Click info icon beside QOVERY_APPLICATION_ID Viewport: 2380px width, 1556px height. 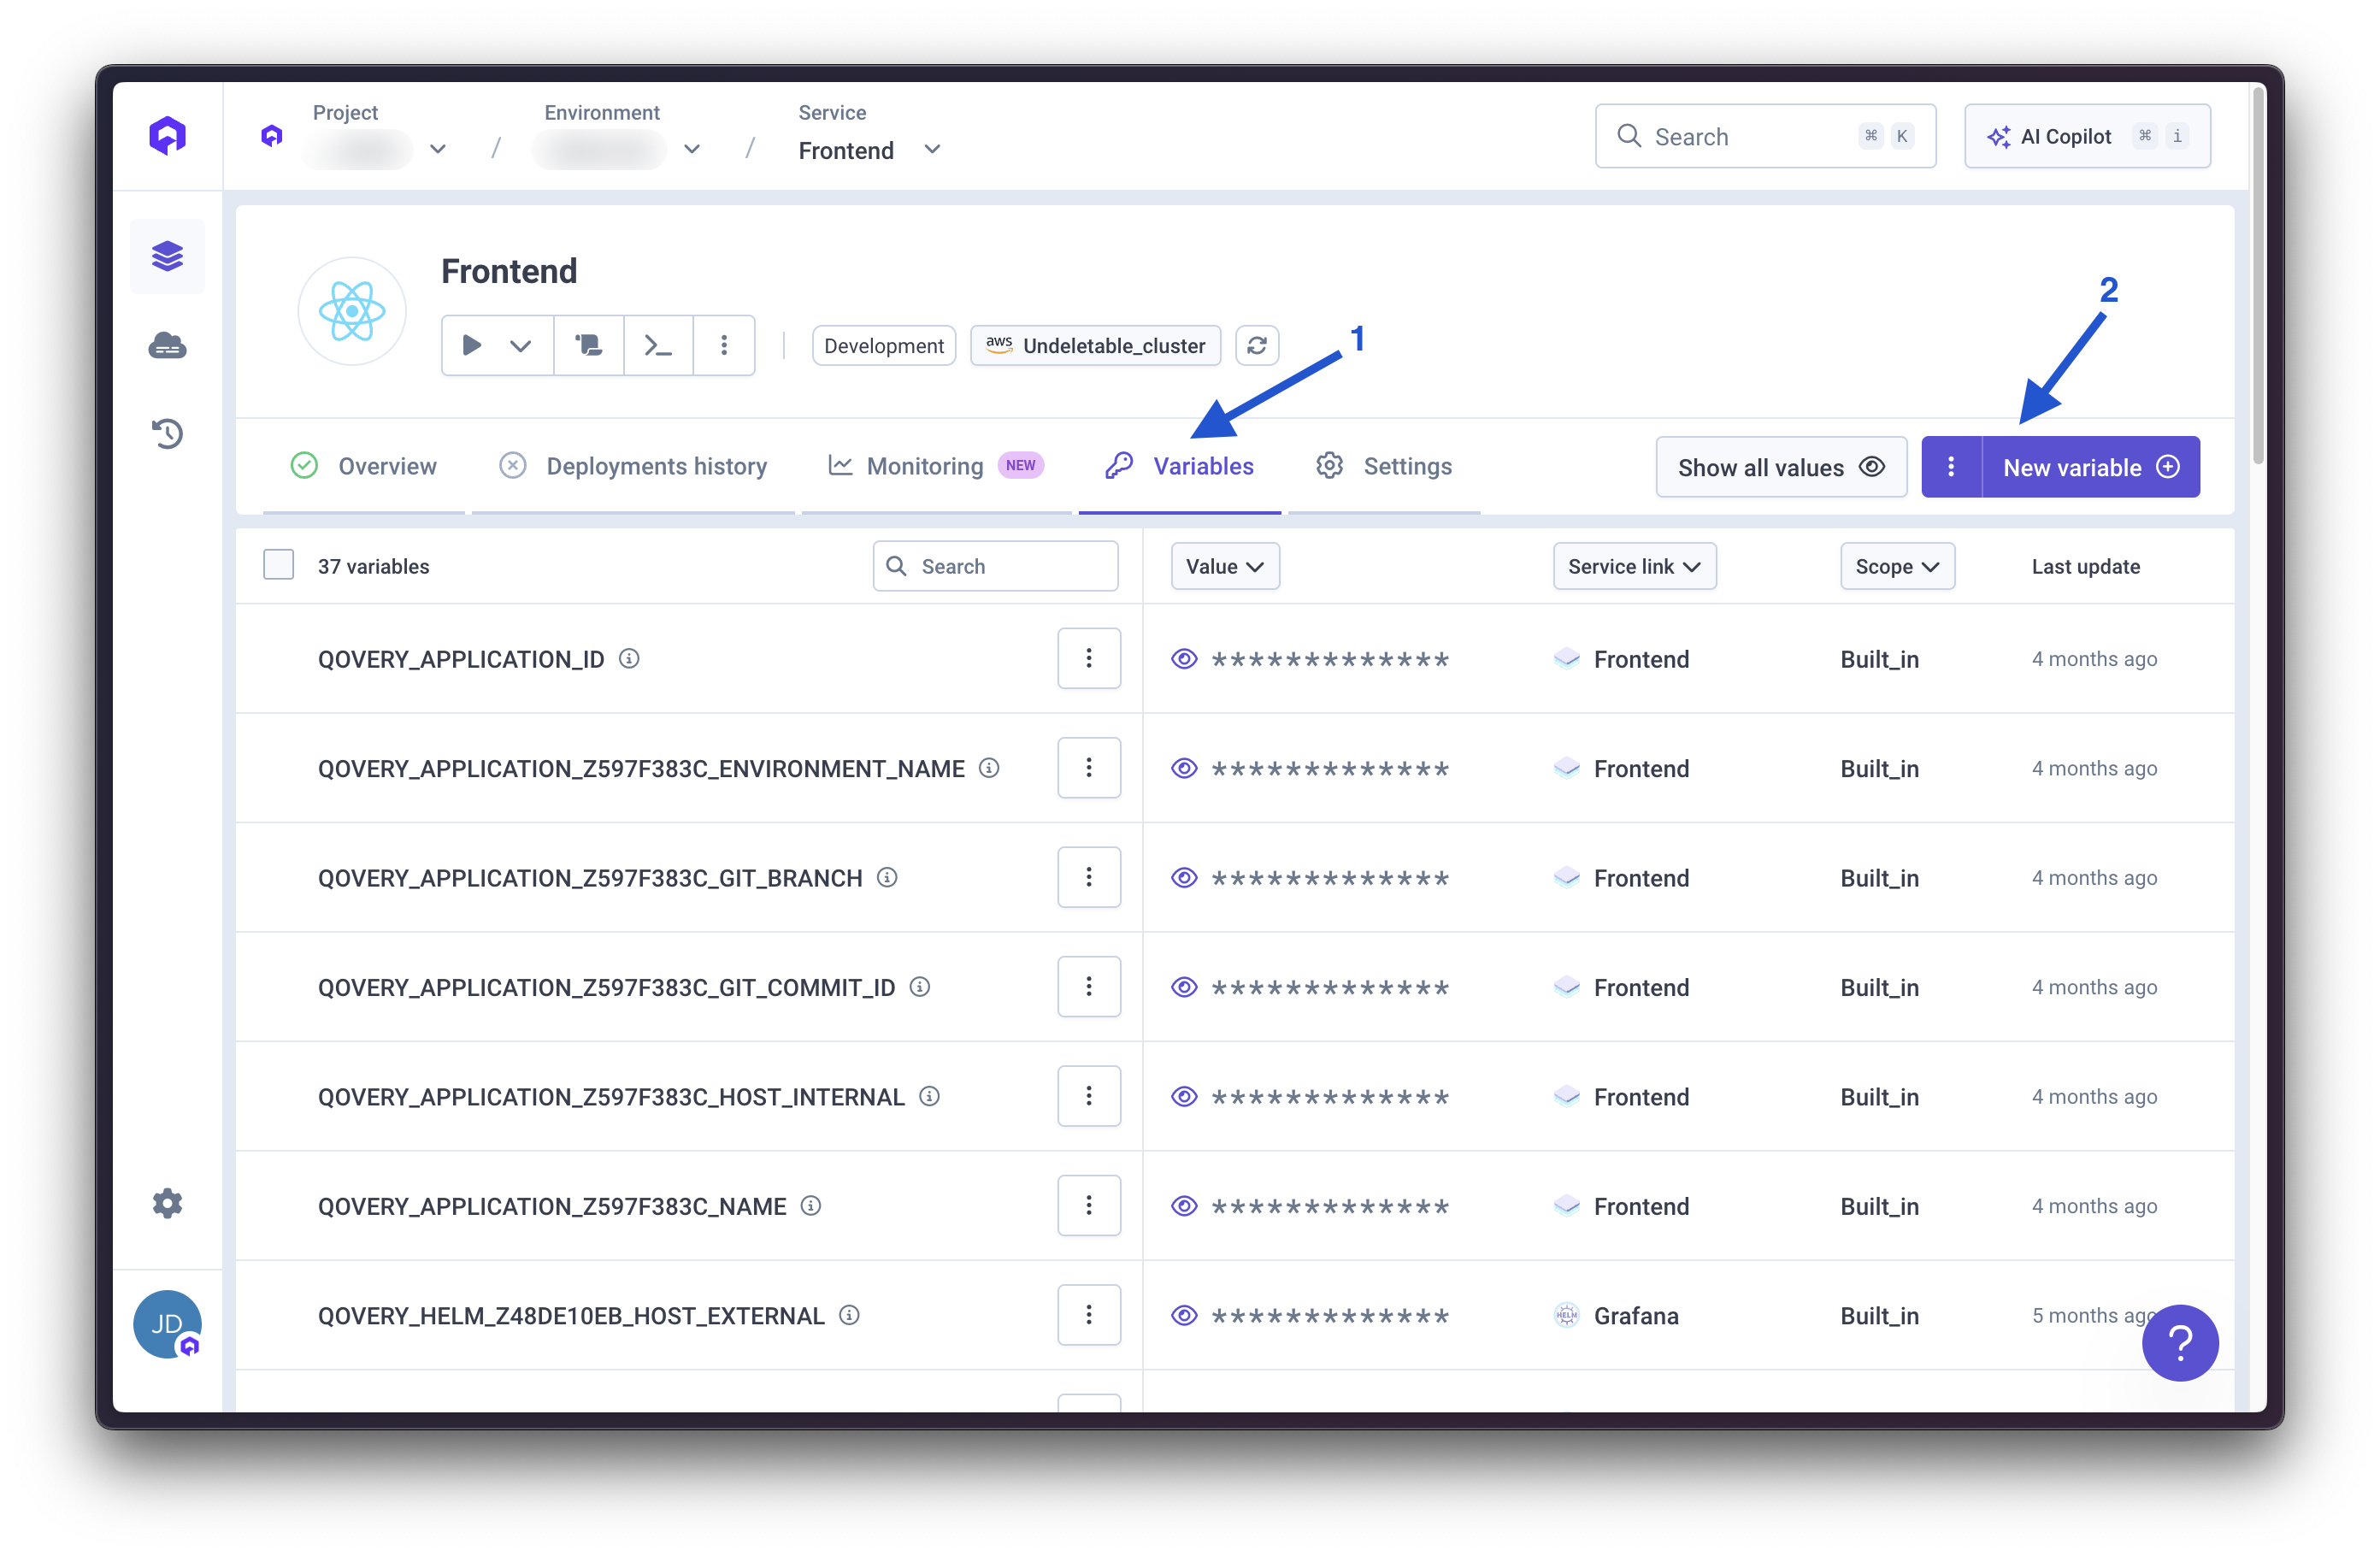(x=629, y=659)
